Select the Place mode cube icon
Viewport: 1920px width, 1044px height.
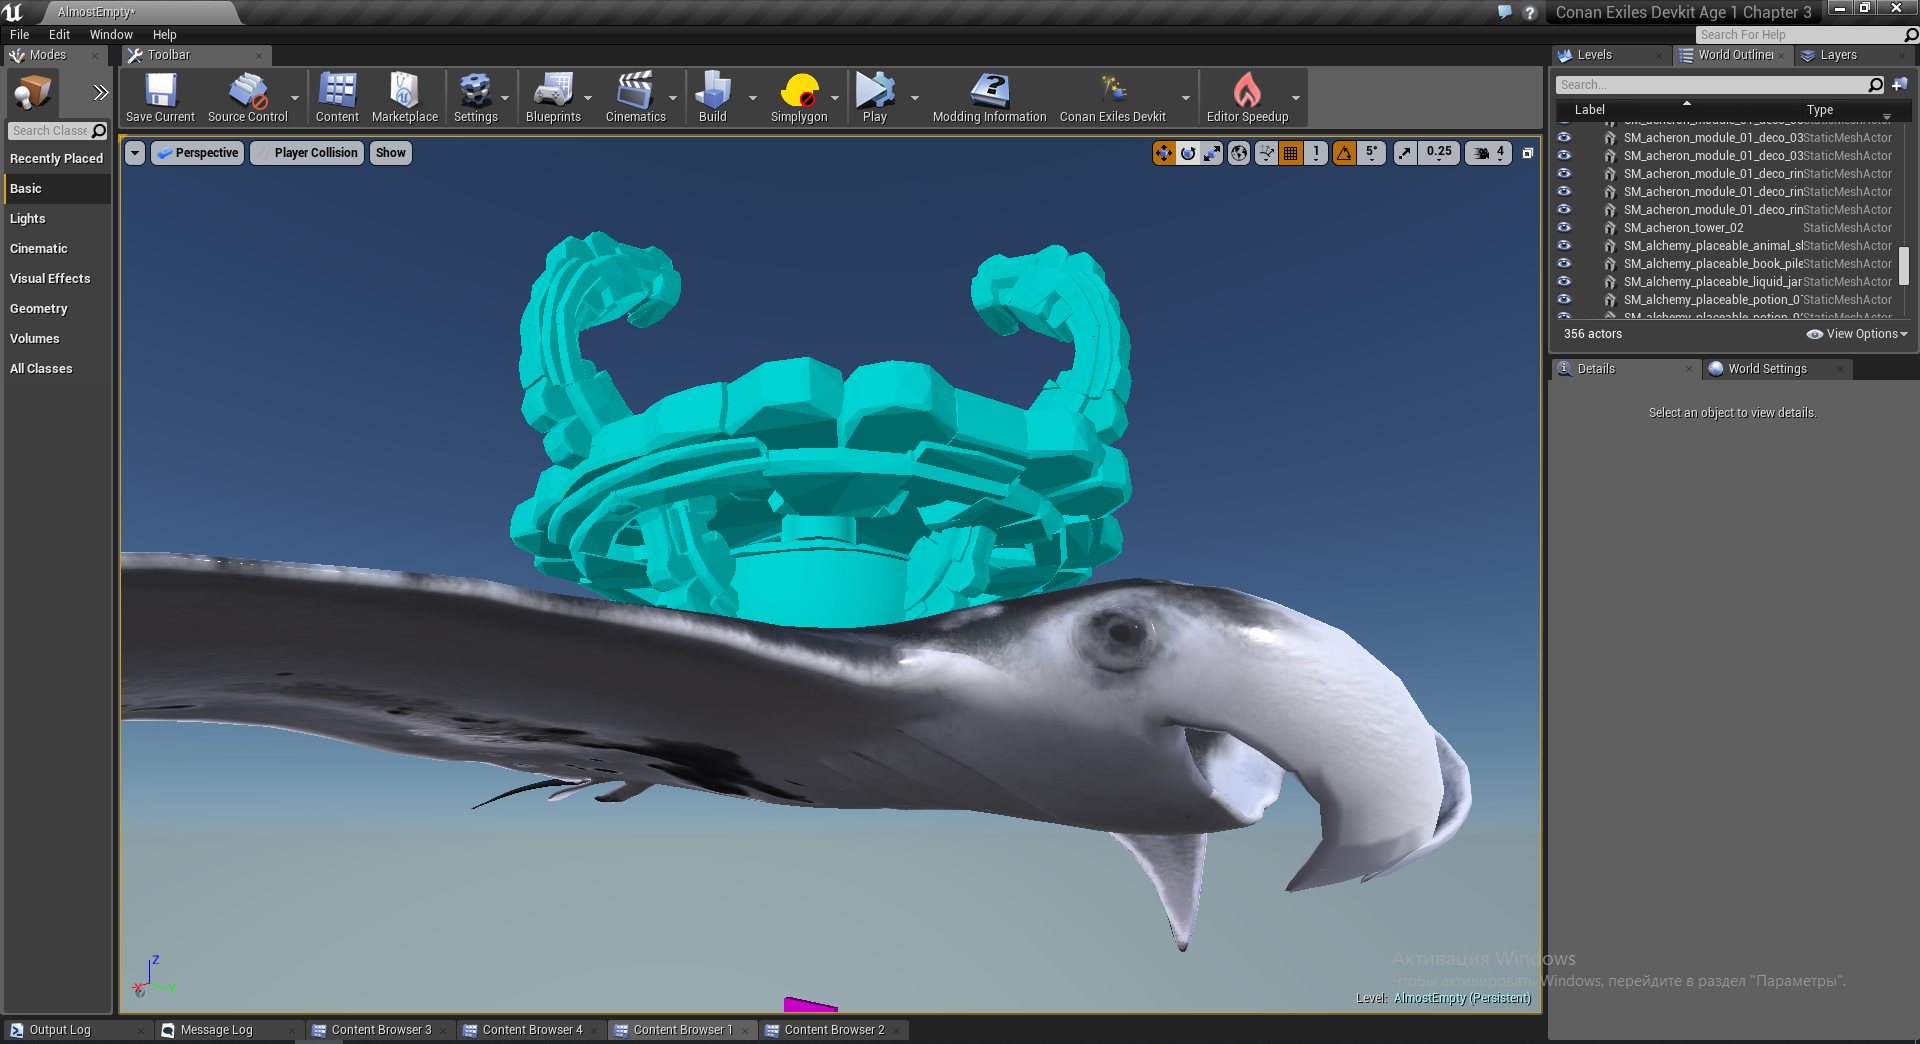(x=32, y=93)
